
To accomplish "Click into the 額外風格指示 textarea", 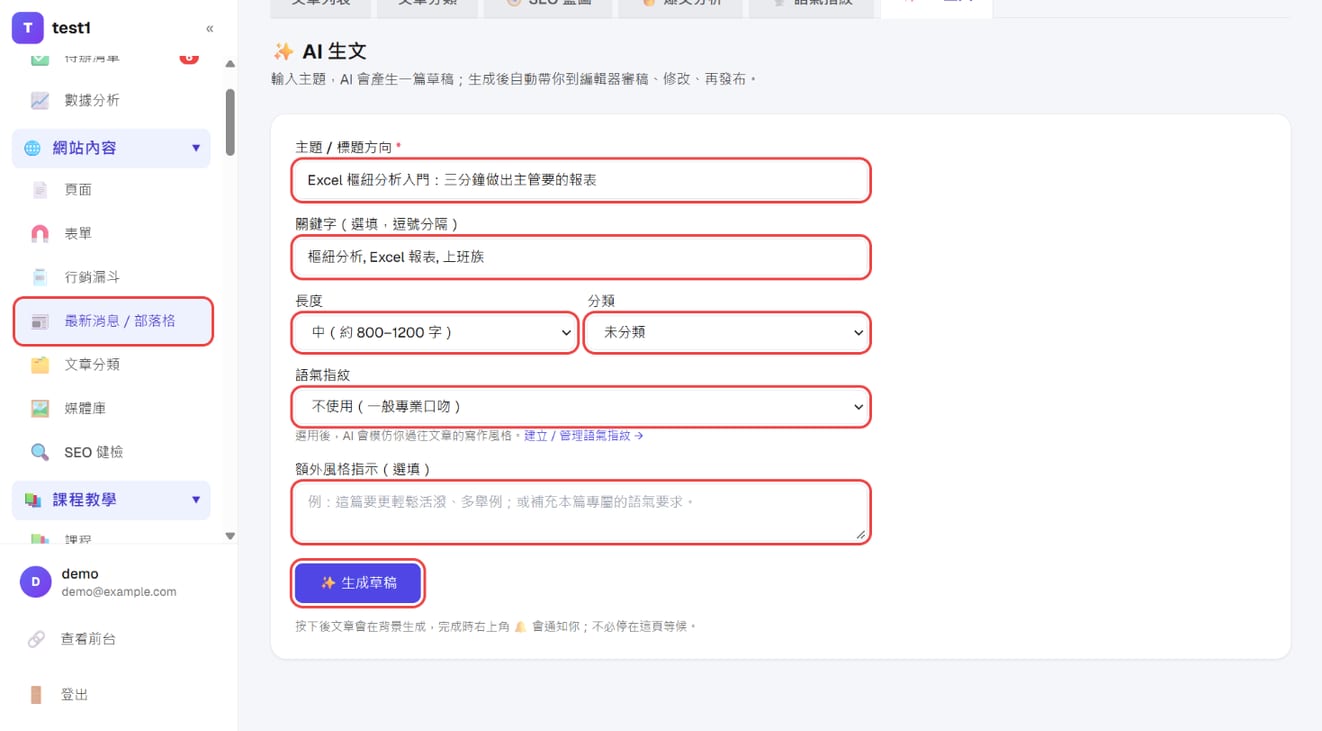I will (x=581, y=512).
